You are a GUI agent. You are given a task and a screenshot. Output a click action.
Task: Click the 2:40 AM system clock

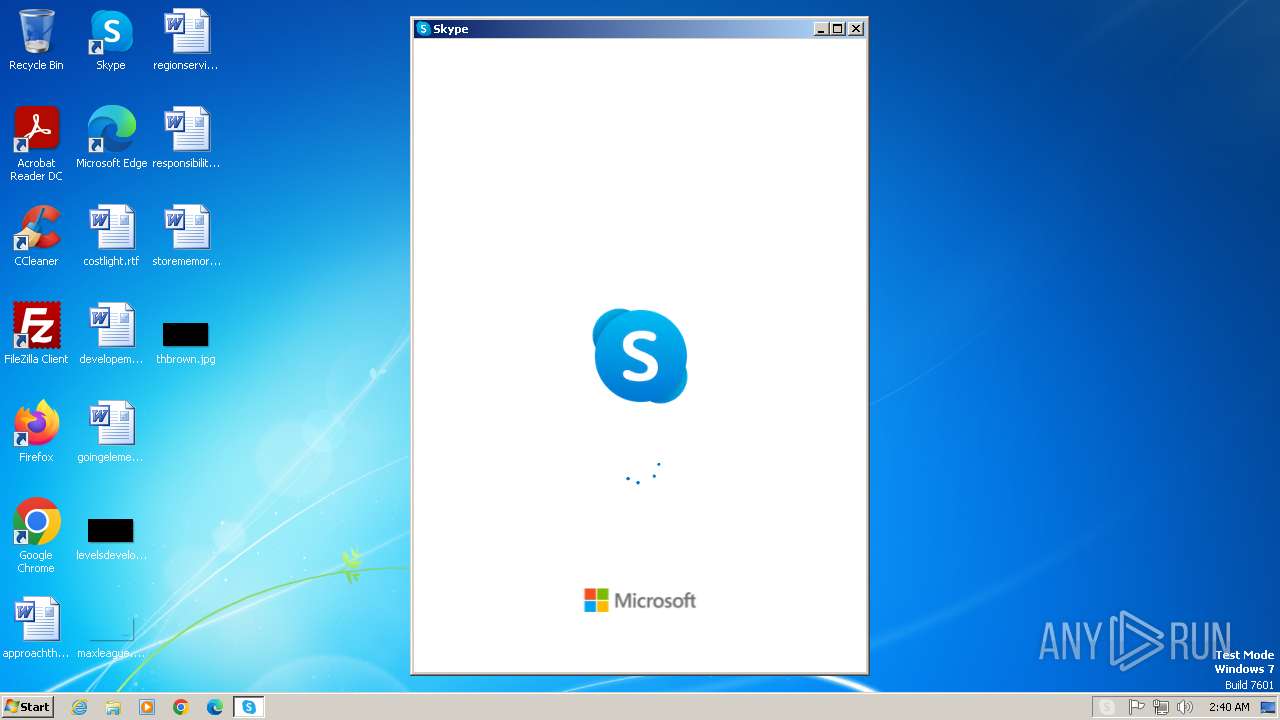pyautogui.click(x=1229, y=707)
